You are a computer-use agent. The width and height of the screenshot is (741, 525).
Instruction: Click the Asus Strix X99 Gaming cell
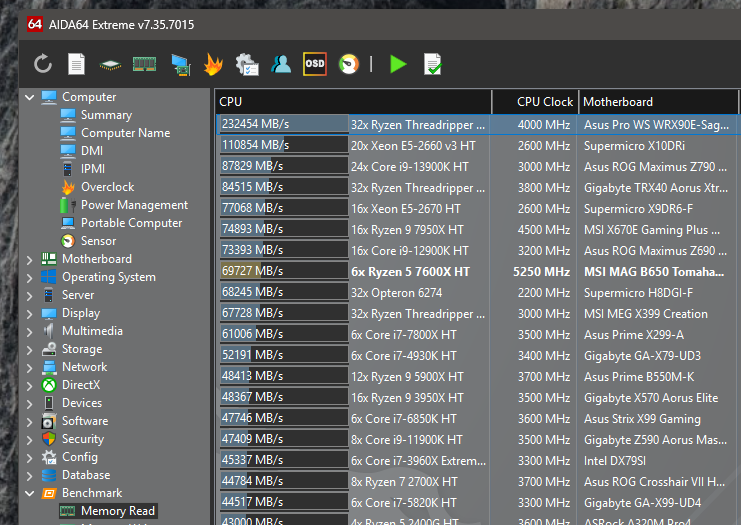[642, 419]
